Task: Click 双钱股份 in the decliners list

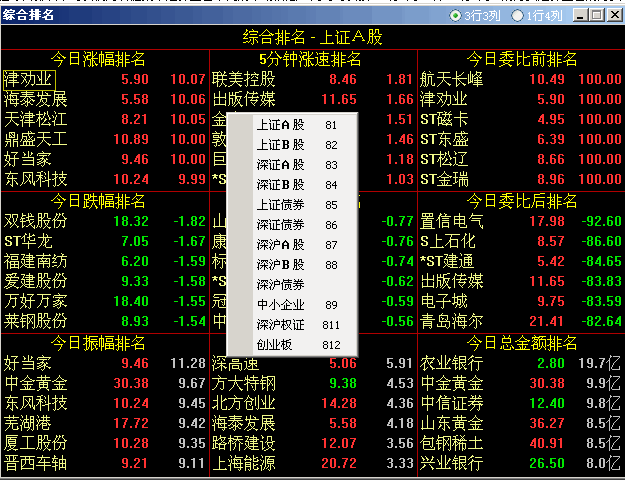Action: coord(36,221)
